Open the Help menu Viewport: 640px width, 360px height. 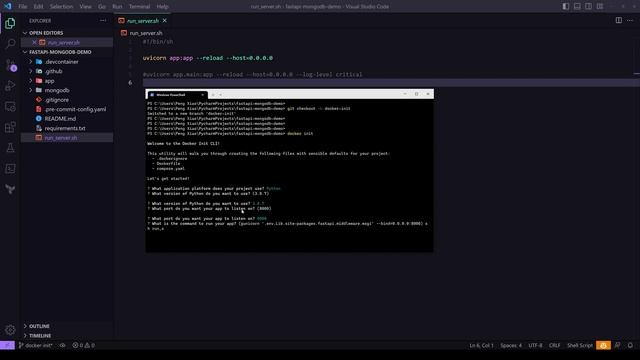coord(162,7)
